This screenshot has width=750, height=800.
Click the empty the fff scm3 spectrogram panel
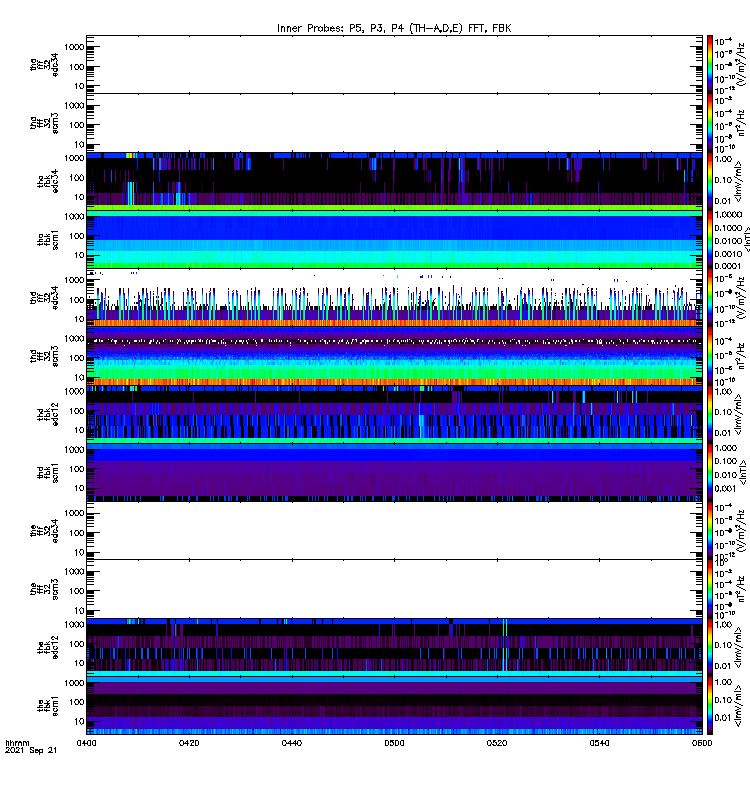394,589
